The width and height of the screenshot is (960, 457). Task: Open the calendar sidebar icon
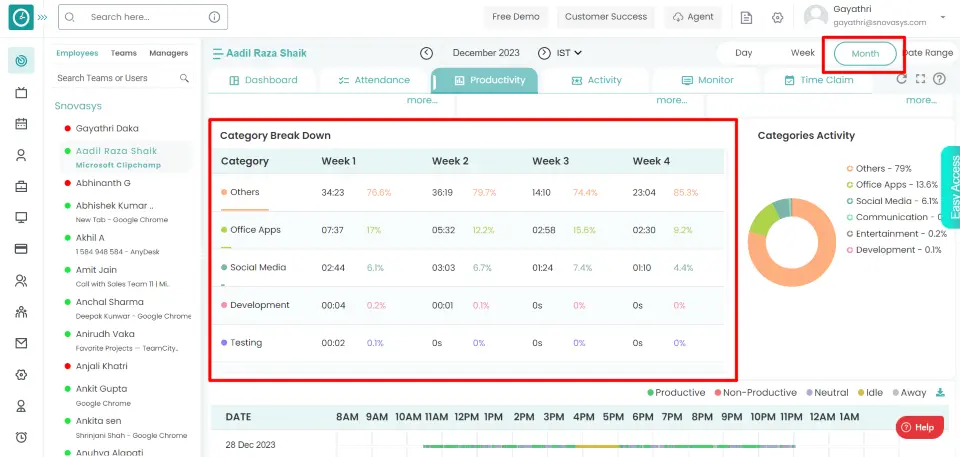click(21, 124)
